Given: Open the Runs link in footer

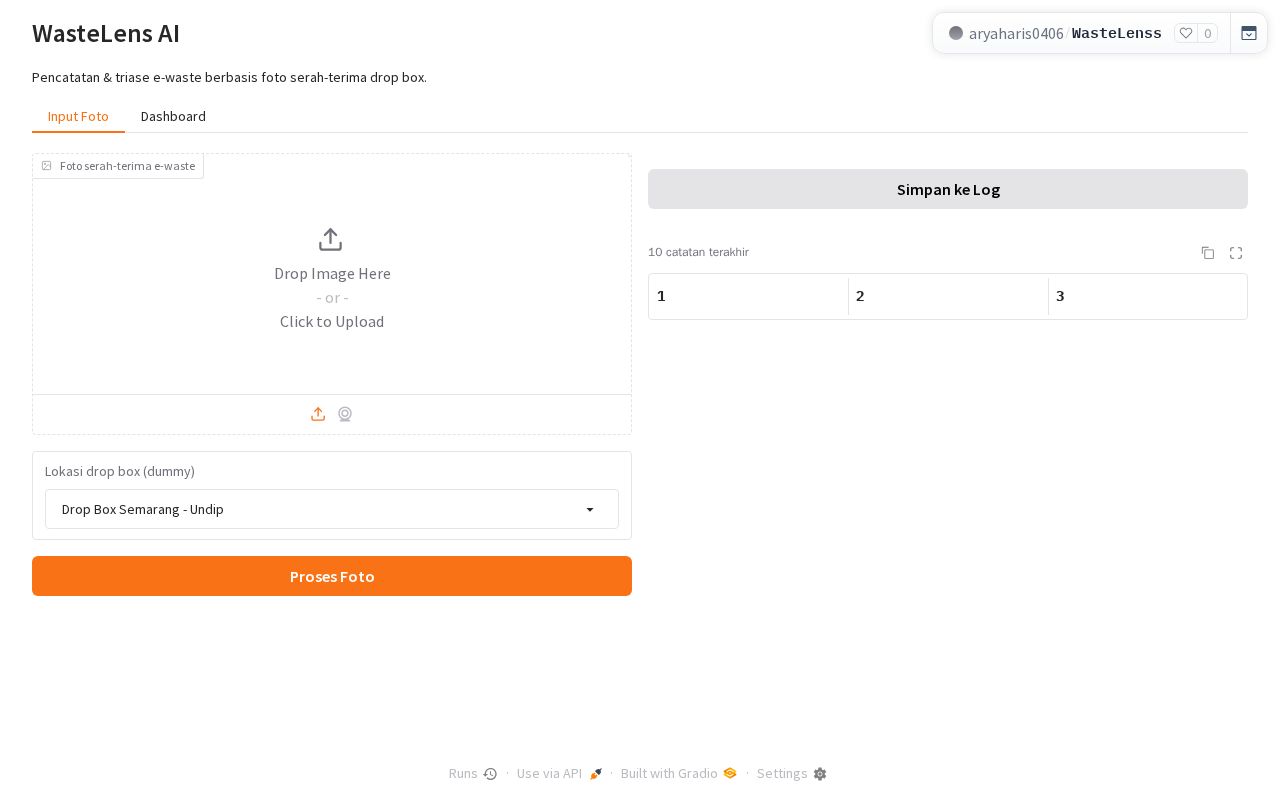Looking at the screenshot, I should coord(473,773).
